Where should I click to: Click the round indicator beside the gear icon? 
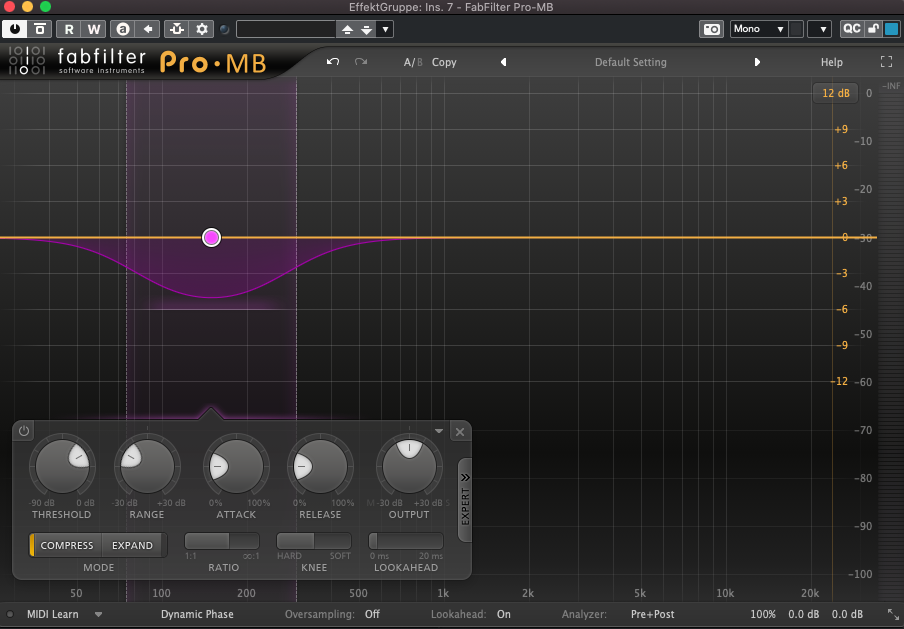pyautogui.click(x=225, y=29)
